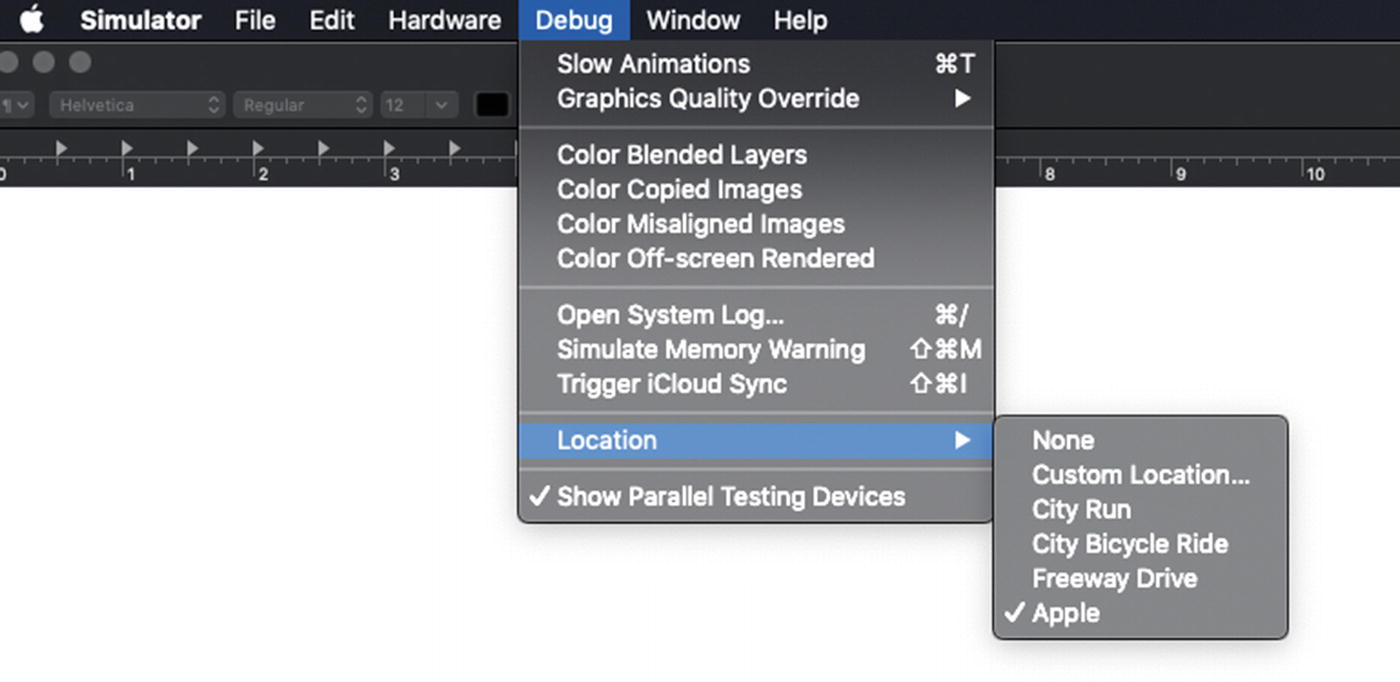This screenshot has width=1400, height=682.
Task: Click the tab stop marker at ruler mark 1
Action: pos(127,149)
